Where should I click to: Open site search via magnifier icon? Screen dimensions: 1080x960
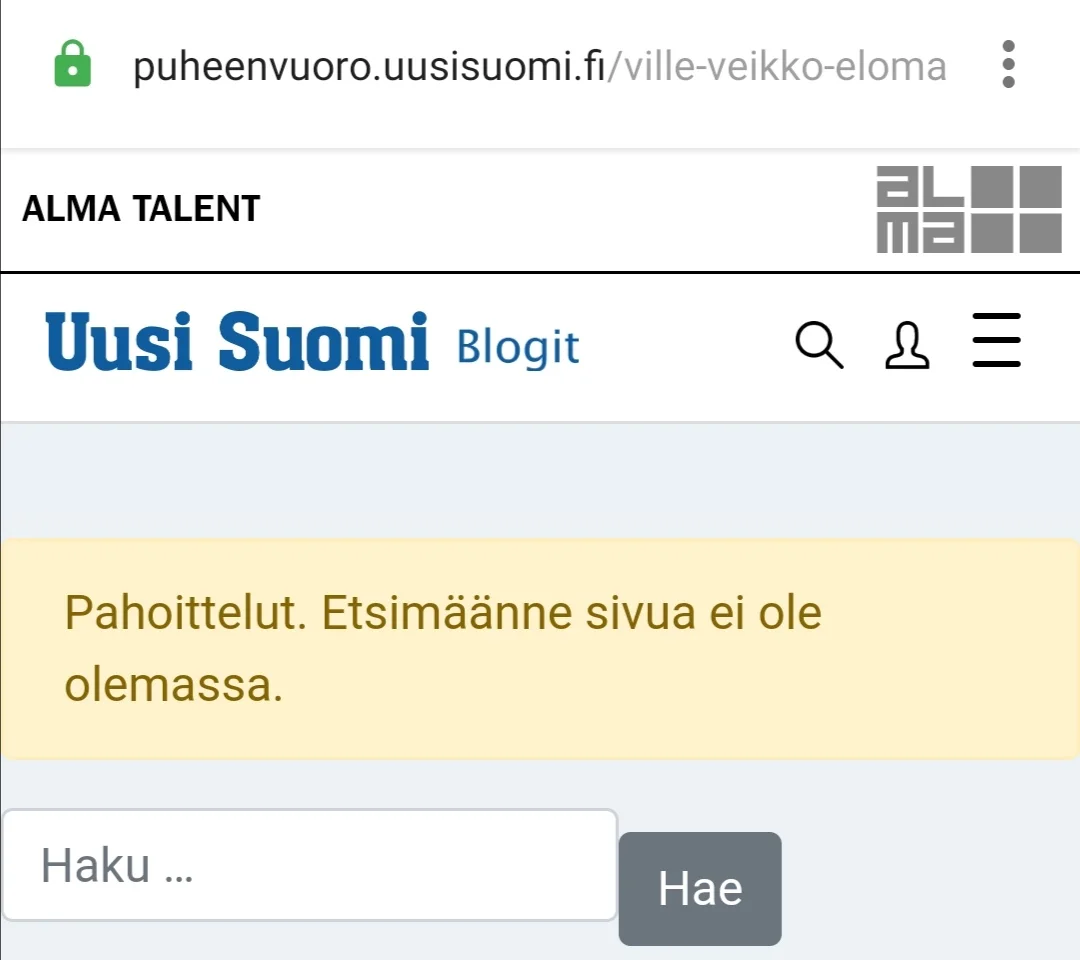pos(818,345)
